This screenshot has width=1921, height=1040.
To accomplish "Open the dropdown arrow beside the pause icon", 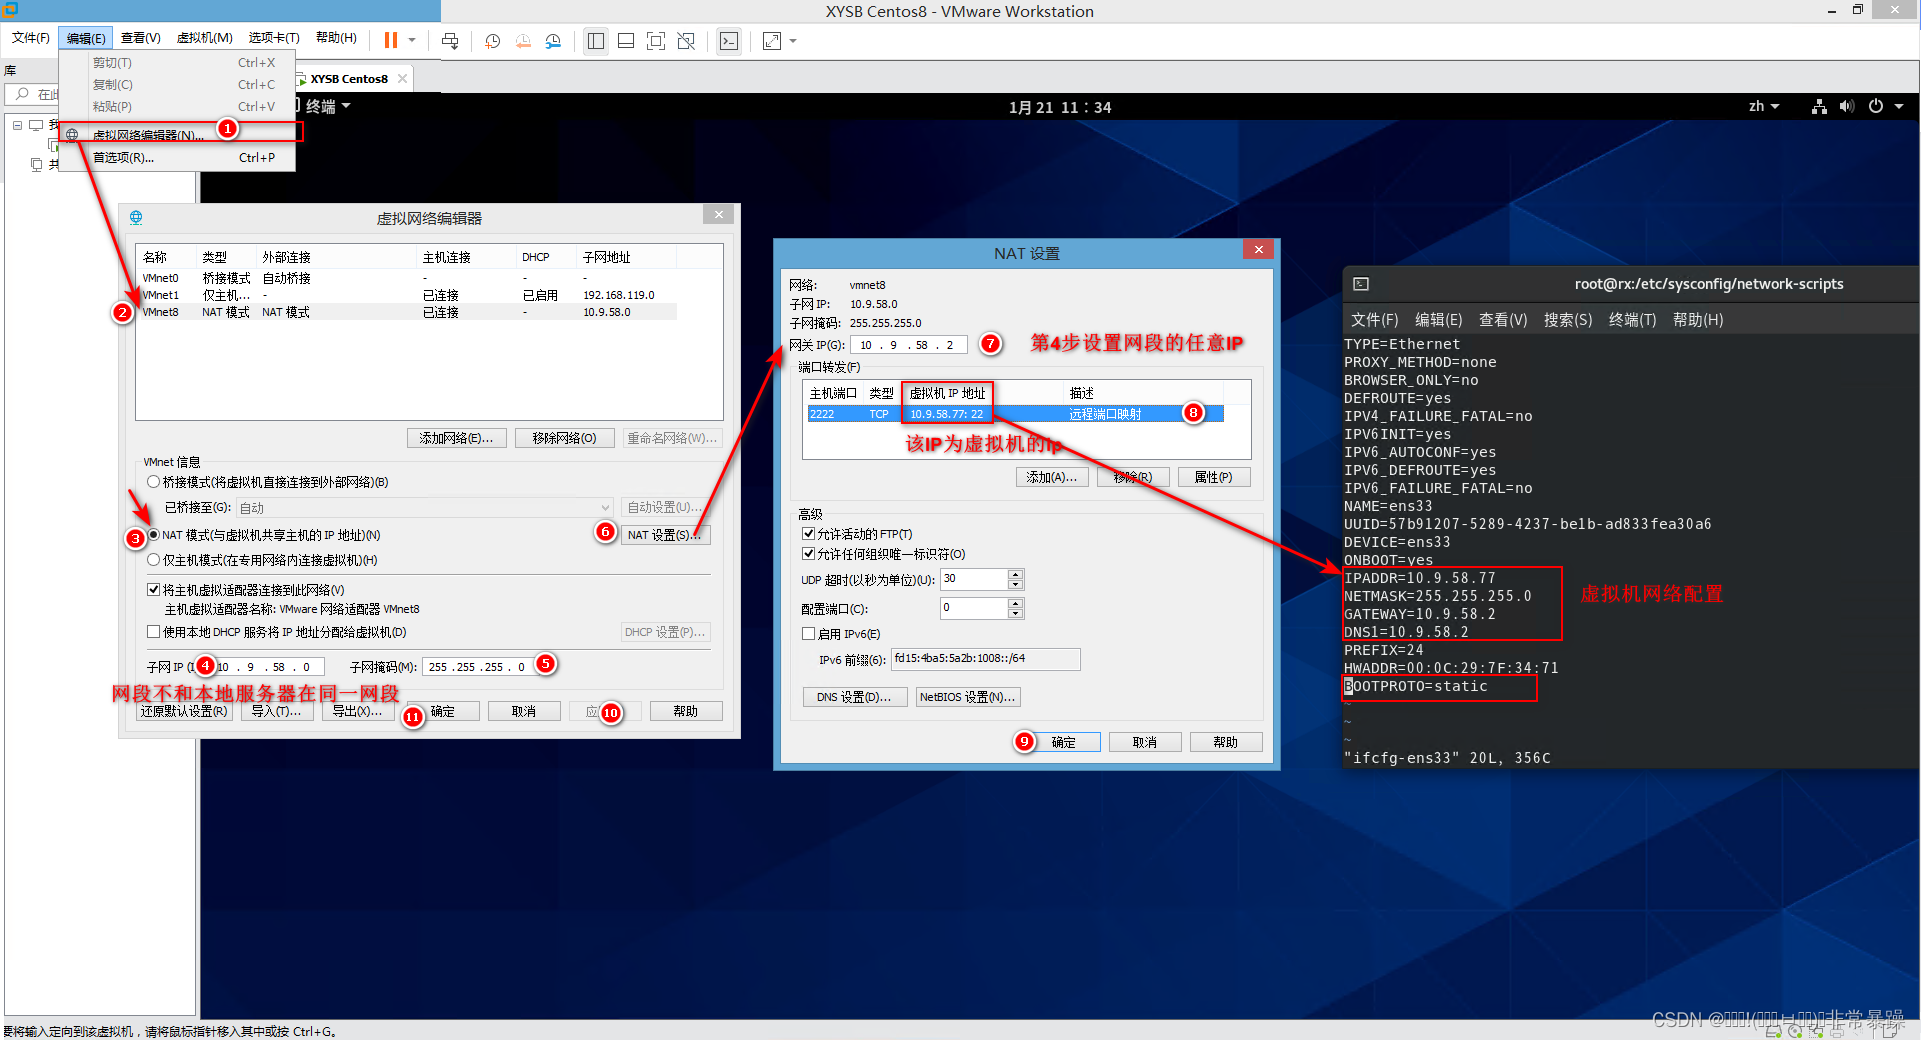I will tap(412, 40).
